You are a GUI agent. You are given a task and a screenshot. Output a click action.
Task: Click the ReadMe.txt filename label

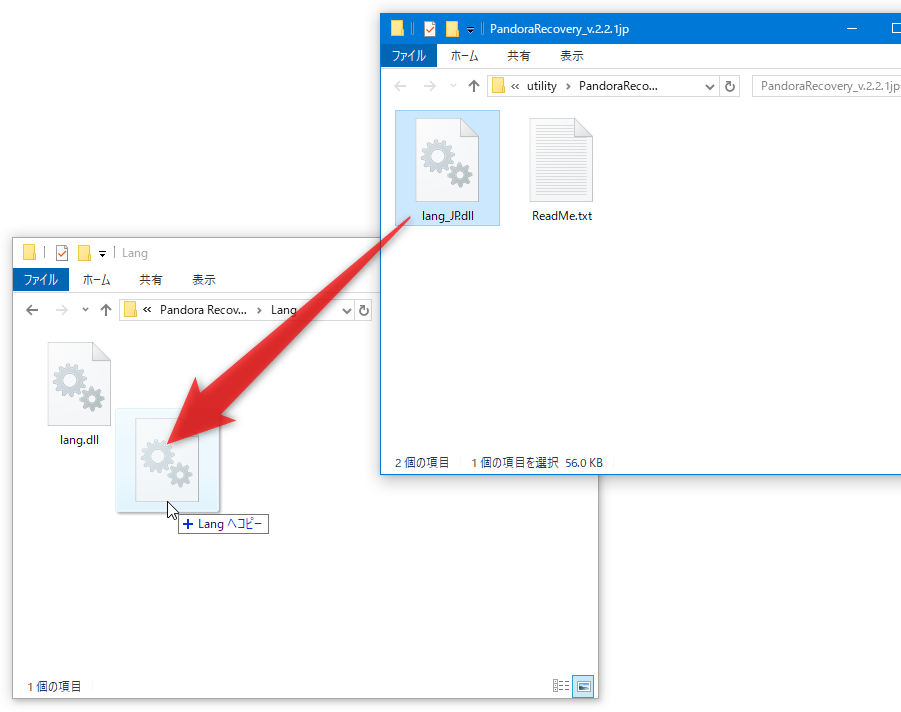(562, 216)
